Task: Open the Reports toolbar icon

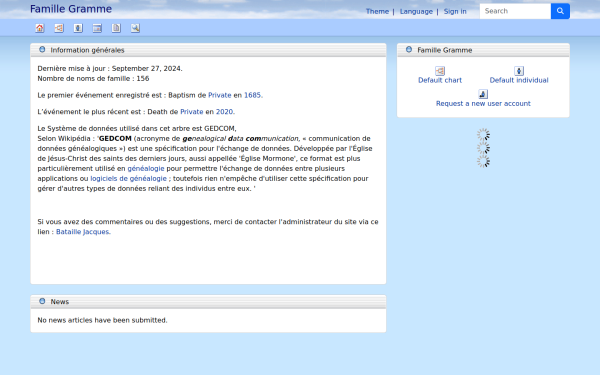Action: coord(116,28)
